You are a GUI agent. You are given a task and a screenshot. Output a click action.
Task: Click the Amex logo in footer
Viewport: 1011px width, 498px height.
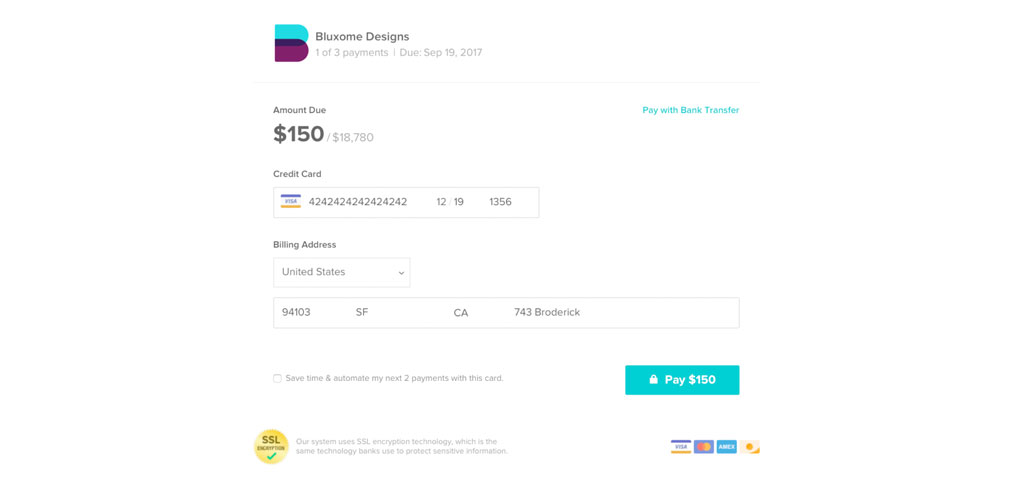pyautogui.click(x=727, y=446)
